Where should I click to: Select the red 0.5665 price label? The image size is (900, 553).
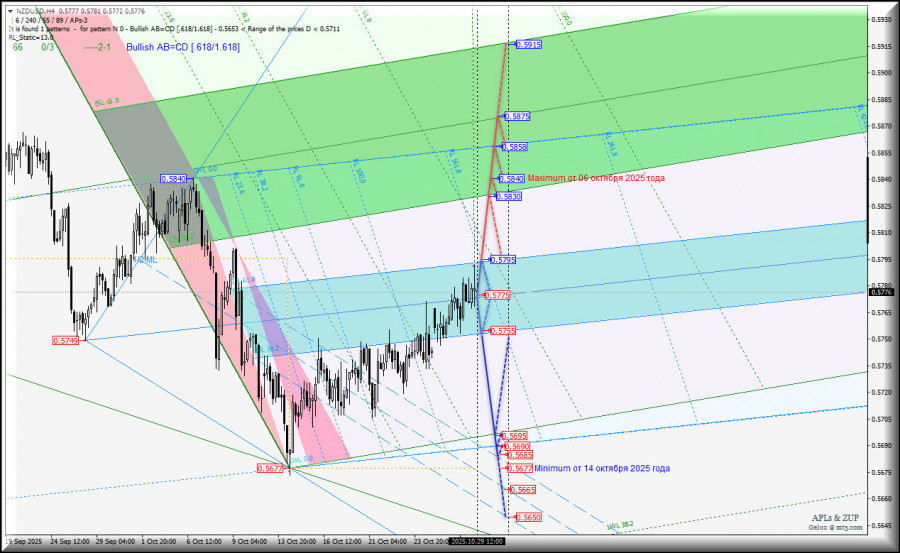pos(523,490)
